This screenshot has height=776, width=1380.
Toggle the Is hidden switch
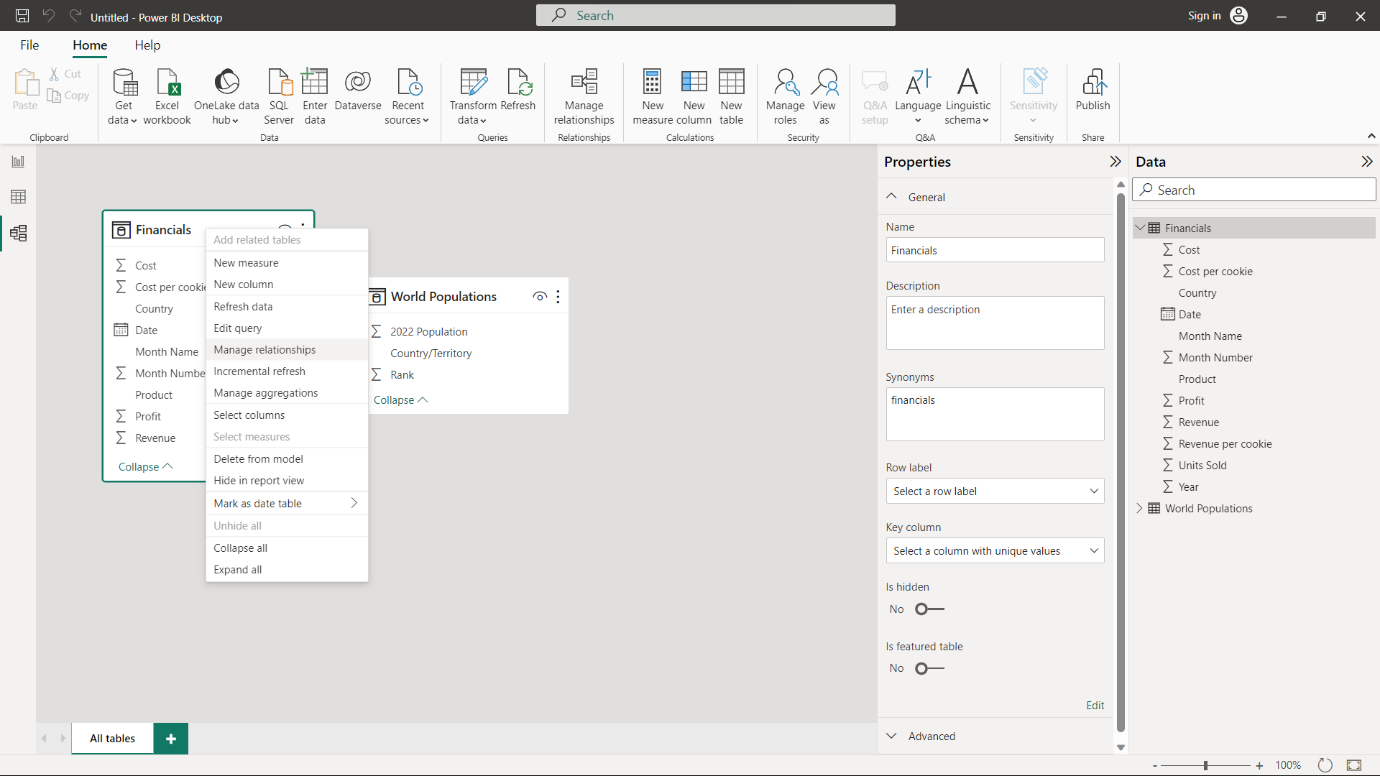930,609
